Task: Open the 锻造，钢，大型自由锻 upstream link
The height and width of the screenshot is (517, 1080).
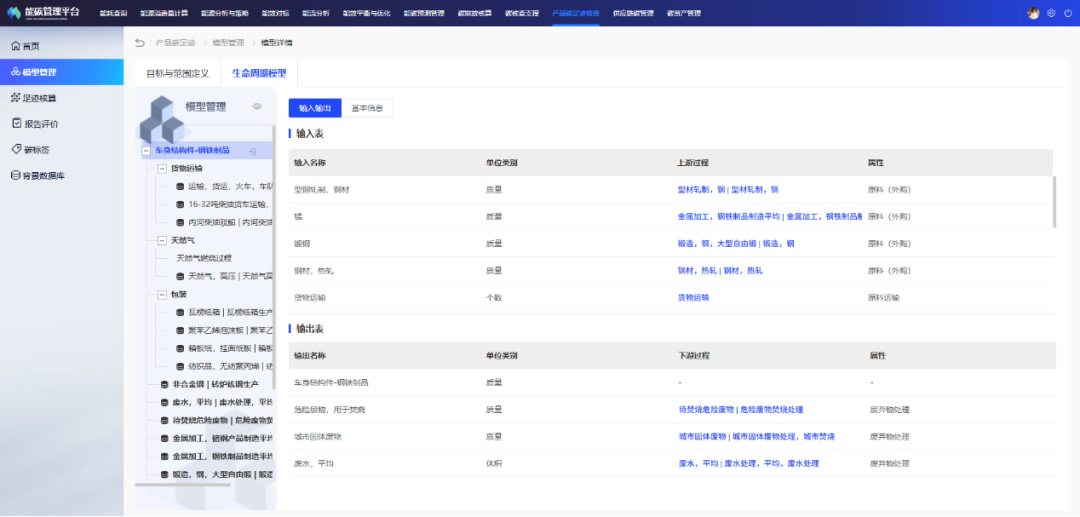Action: (735, 244)
